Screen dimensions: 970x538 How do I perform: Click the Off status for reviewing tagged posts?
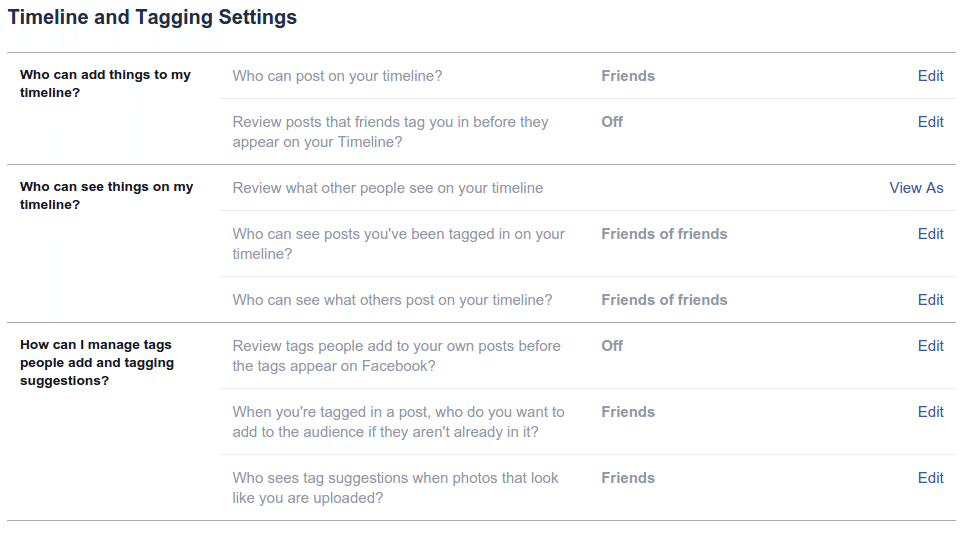pos(612,122)
